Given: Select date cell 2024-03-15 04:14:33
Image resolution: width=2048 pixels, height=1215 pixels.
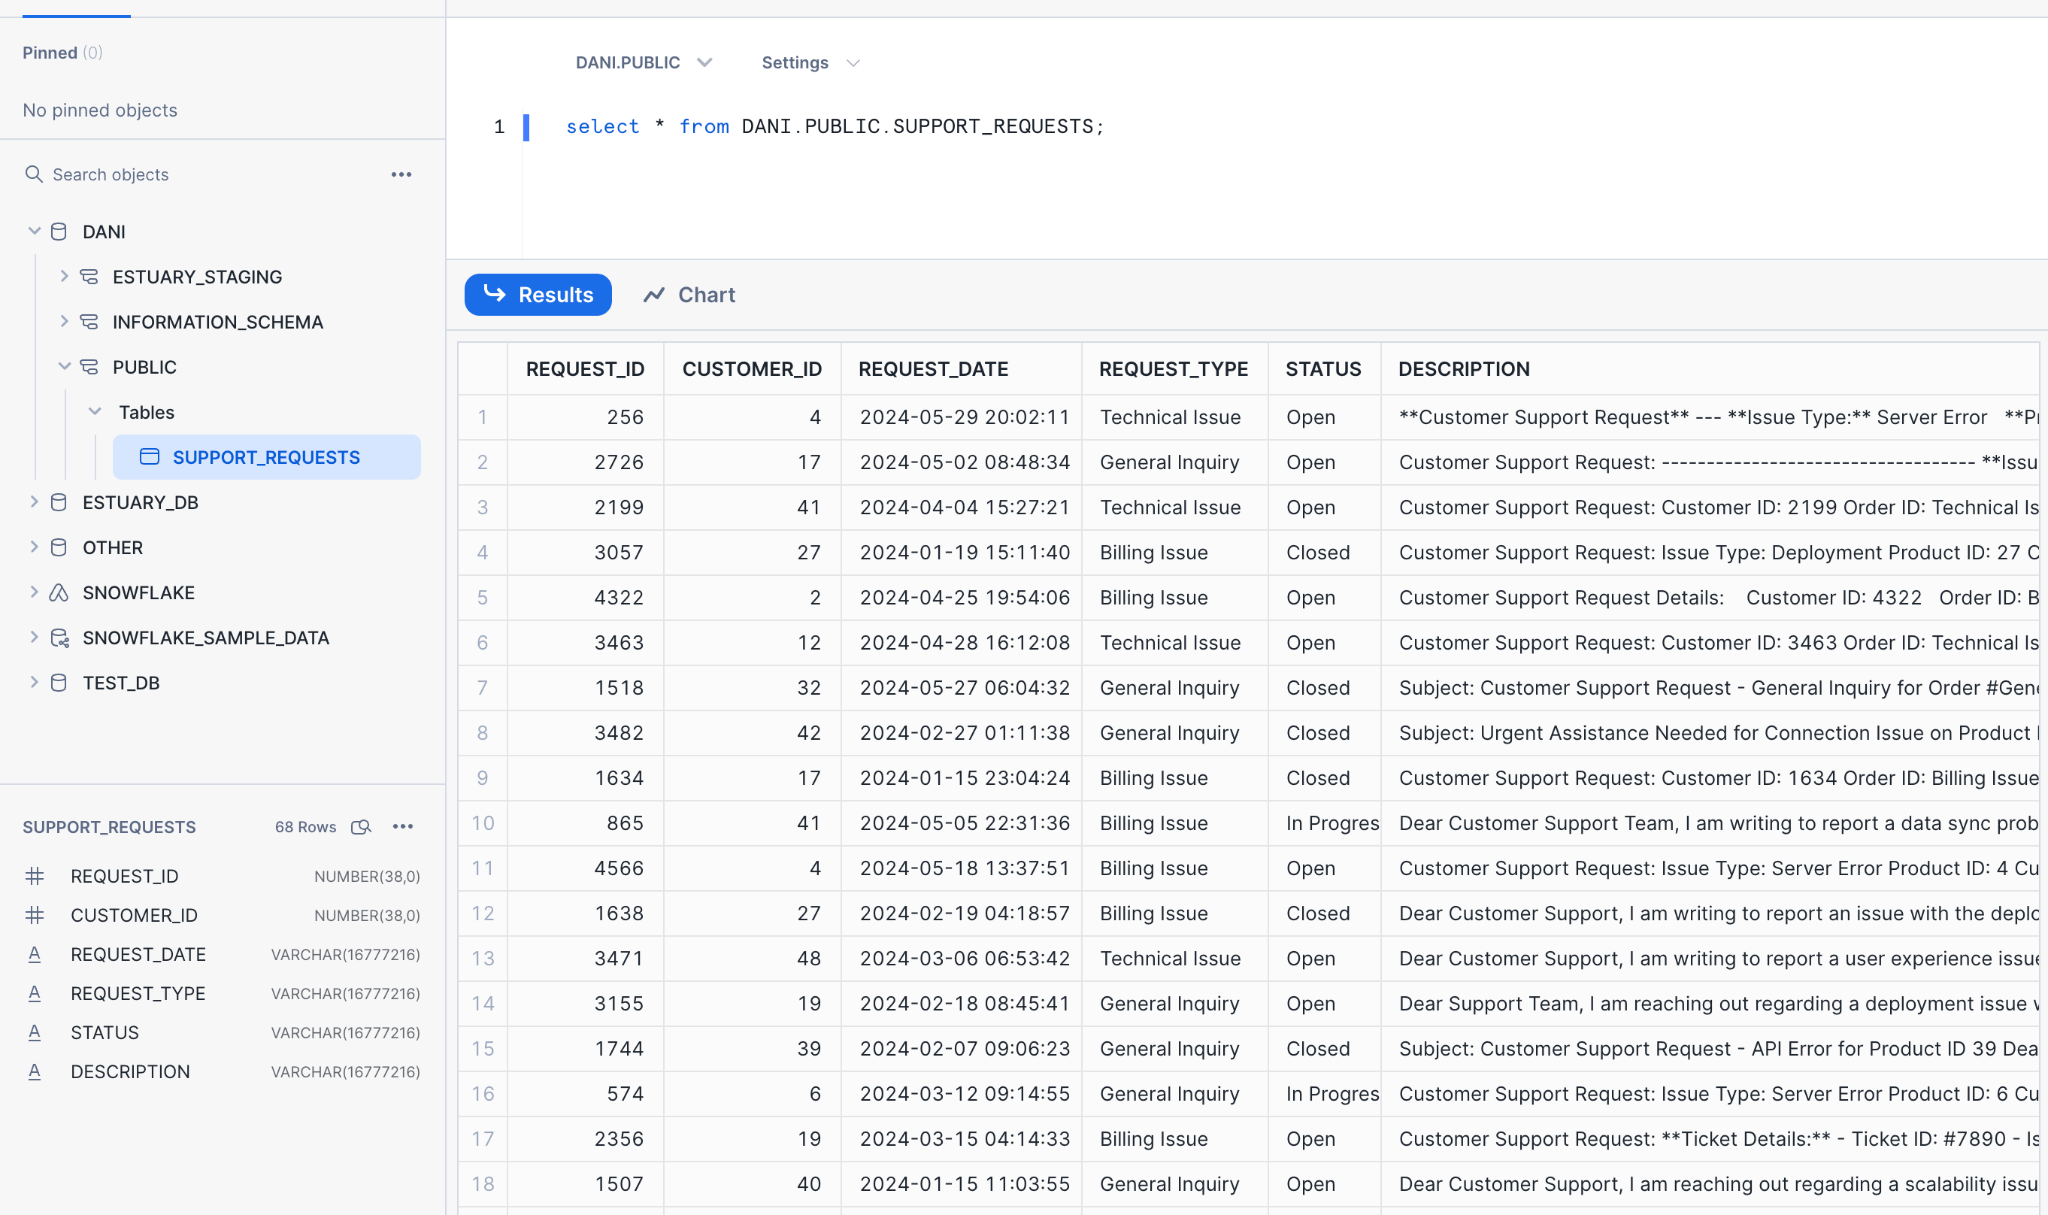Looking at the screenshot, I should pos(961,1139).
